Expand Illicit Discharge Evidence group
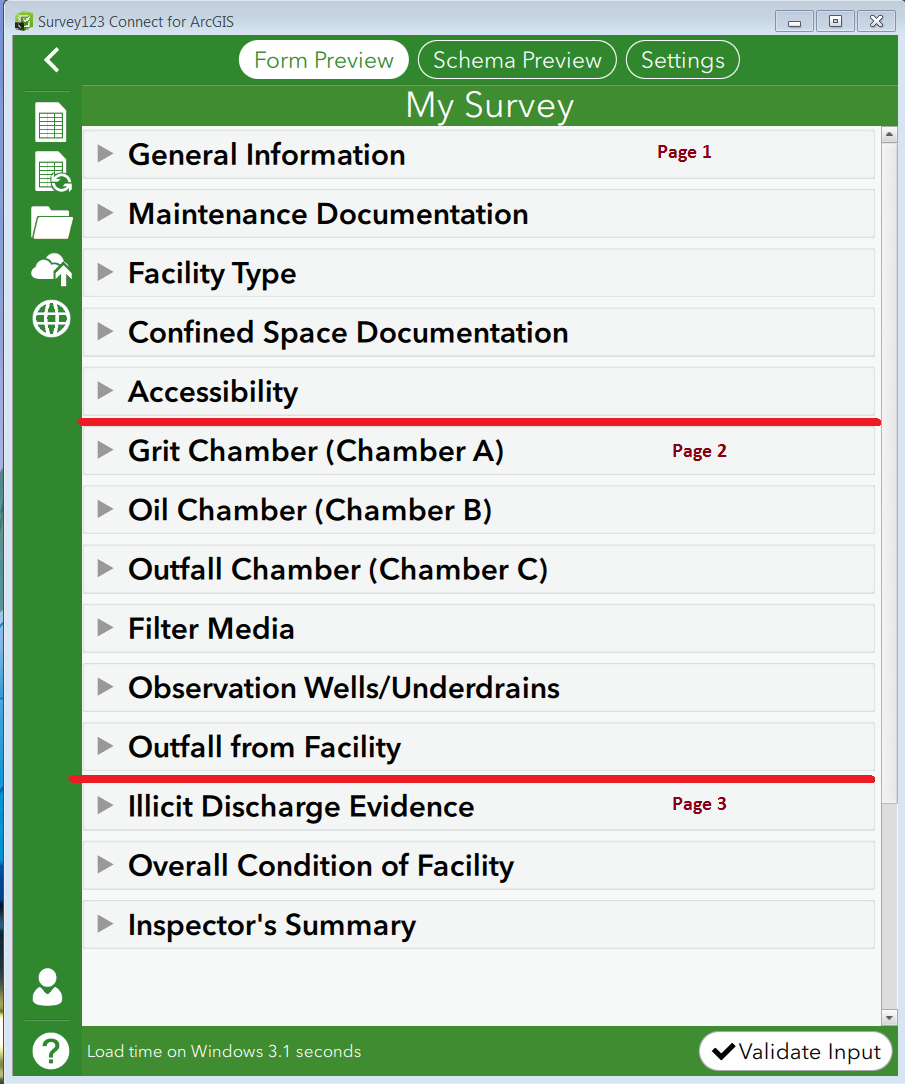The height and width of the screenshot is (1084, 905). (478, 806)
